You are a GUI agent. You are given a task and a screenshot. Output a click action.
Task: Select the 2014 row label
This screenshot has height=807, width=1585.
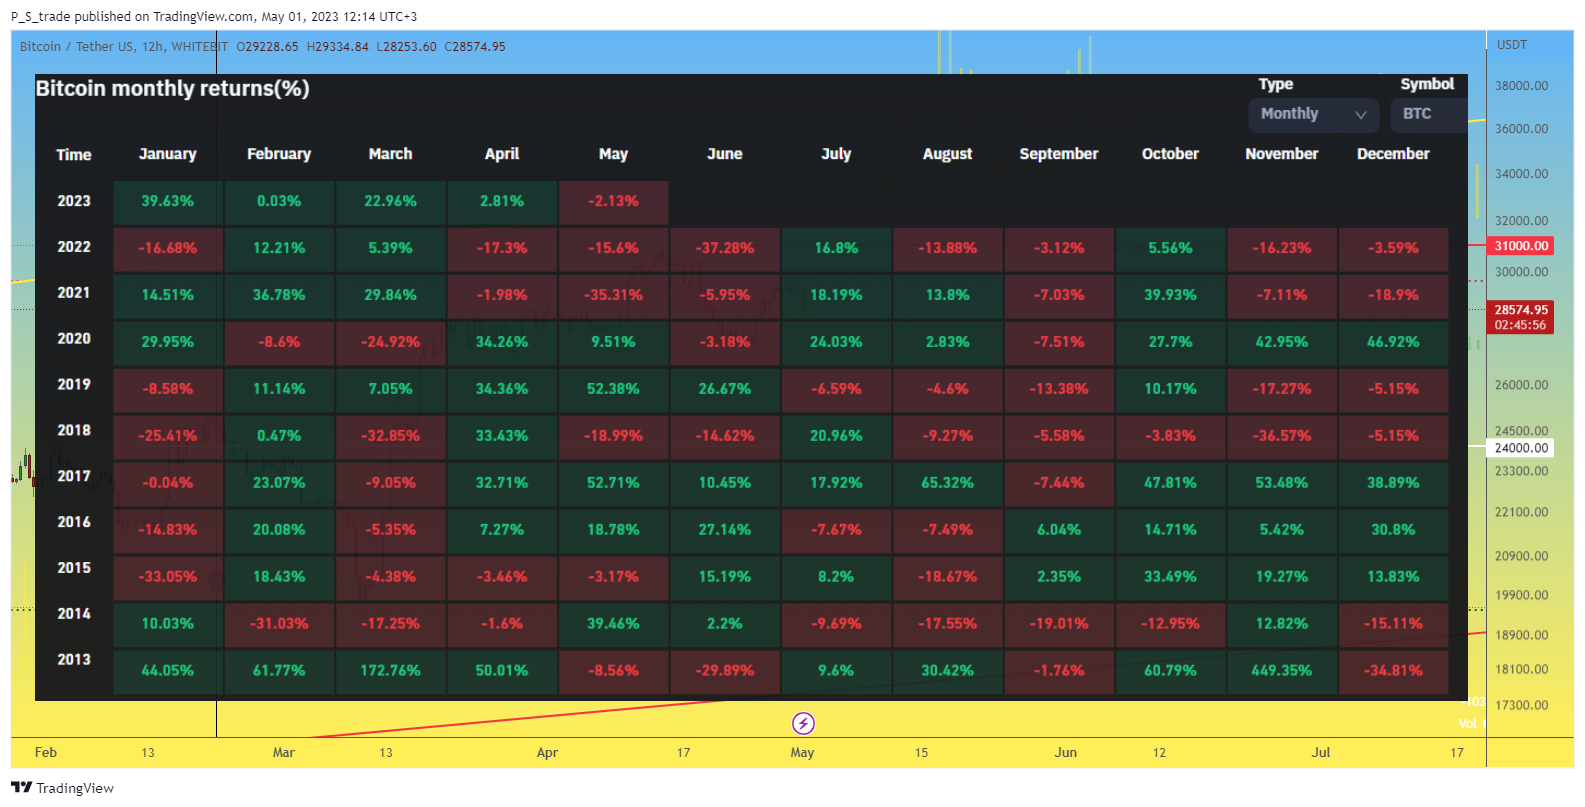point(74,614)
